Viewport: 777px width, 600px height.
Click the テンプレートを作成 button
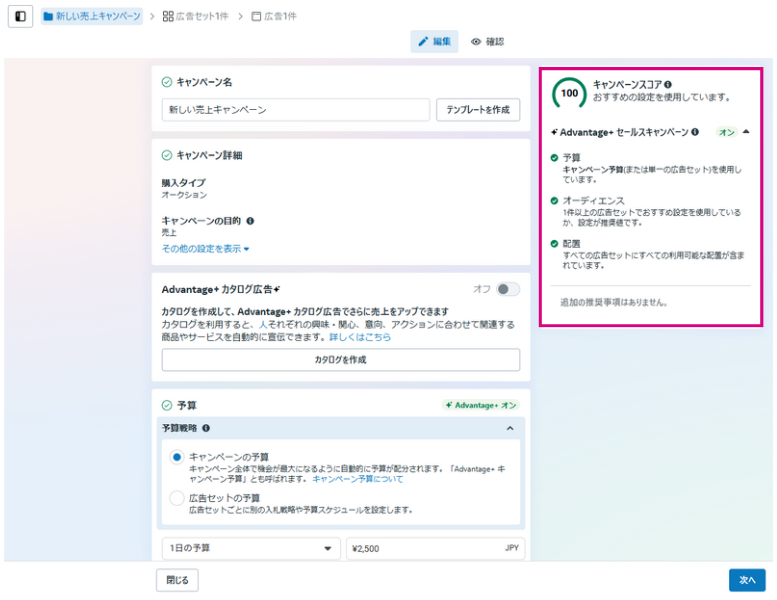click(x=478, y=109)
